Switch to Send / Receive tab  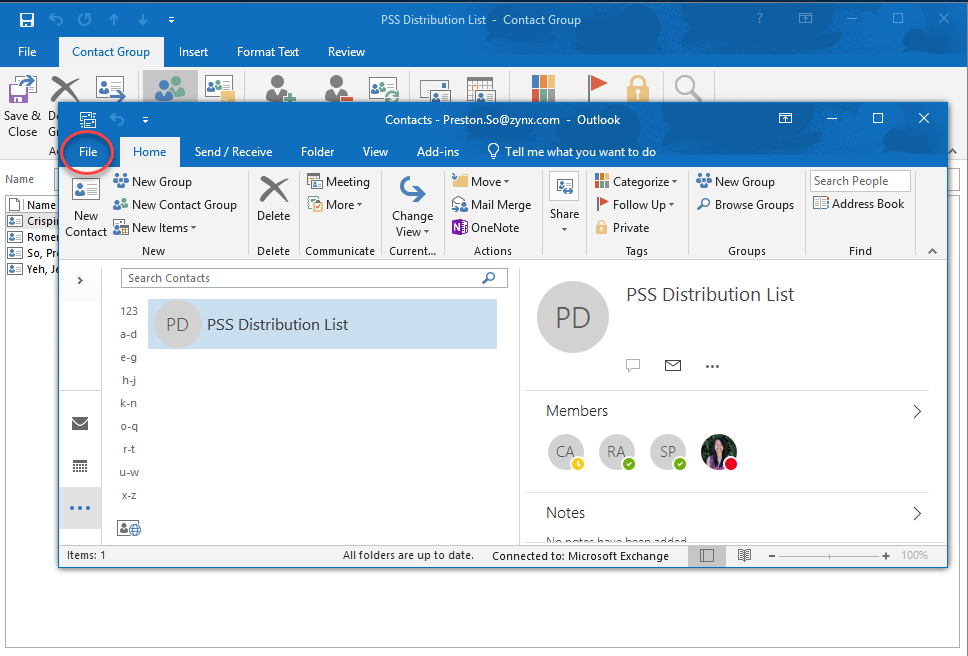(x=233, y=152)
